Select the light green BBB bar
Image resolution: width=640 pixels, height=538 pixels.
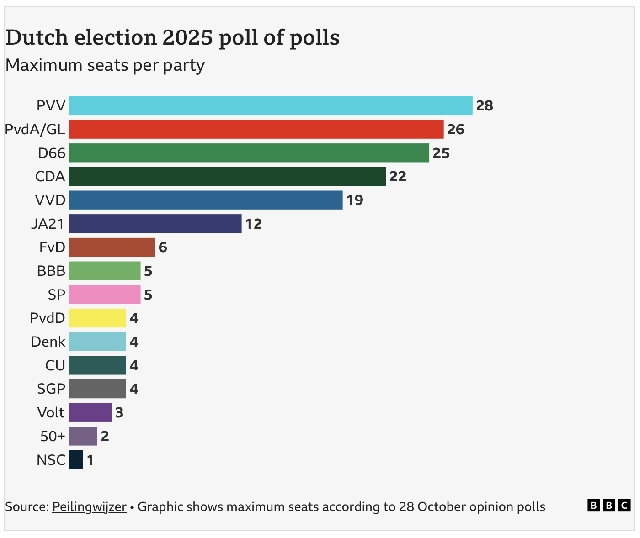[x=105, y=271]
